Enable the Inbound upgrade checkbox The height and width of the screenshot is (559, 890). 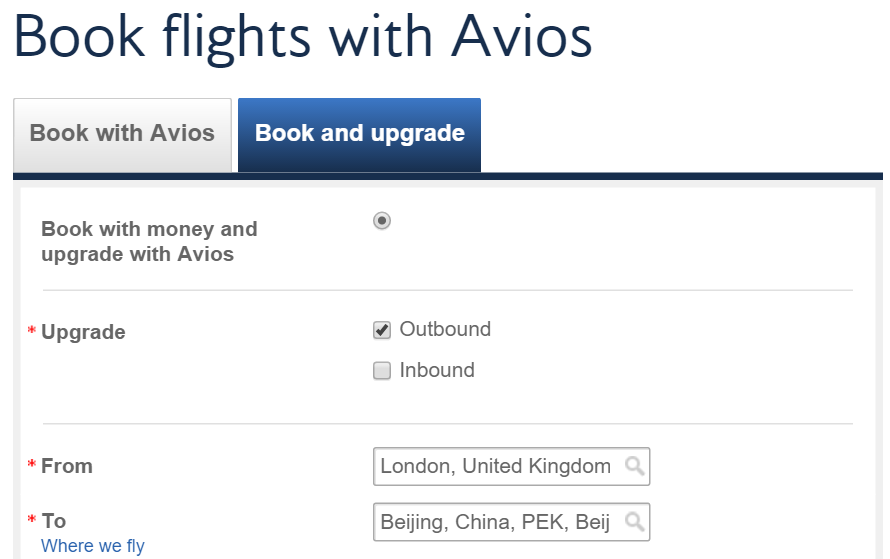382,371
